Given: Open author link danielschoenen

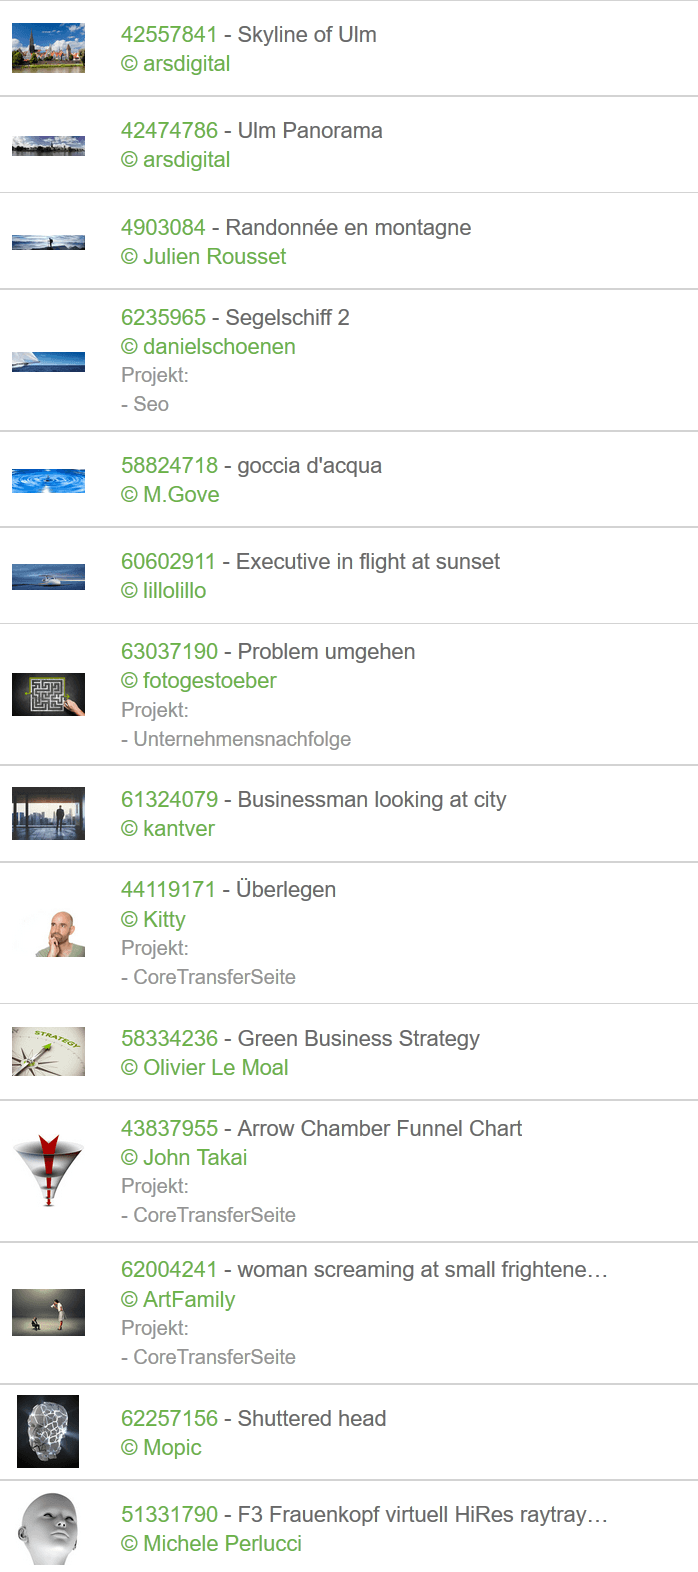Looking at the screenshot, I should coord(219,346).
